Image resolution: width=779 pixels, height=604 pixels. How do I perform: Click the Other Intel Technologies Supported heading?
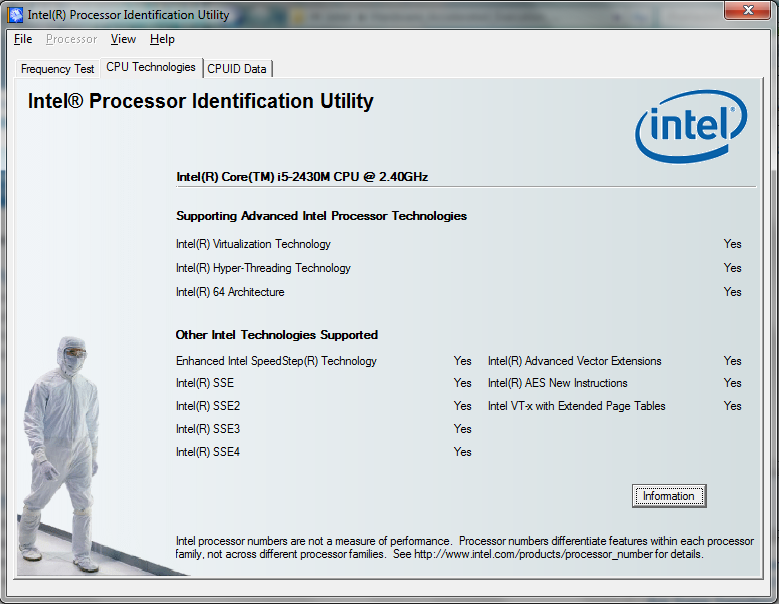tap(277, 335)
